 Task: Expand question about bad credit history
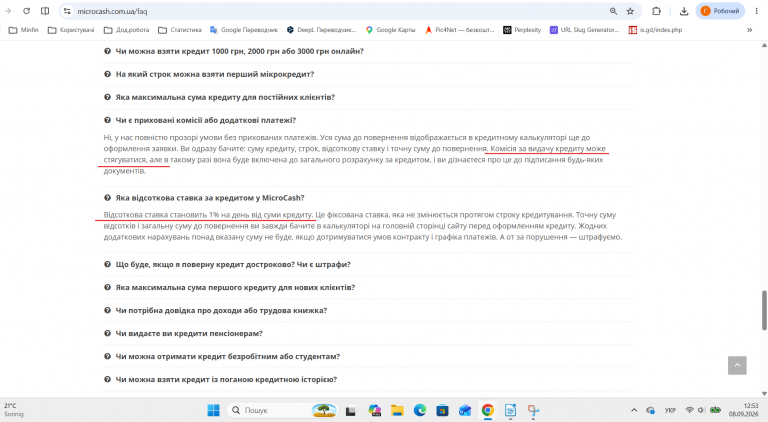(220, 379)
